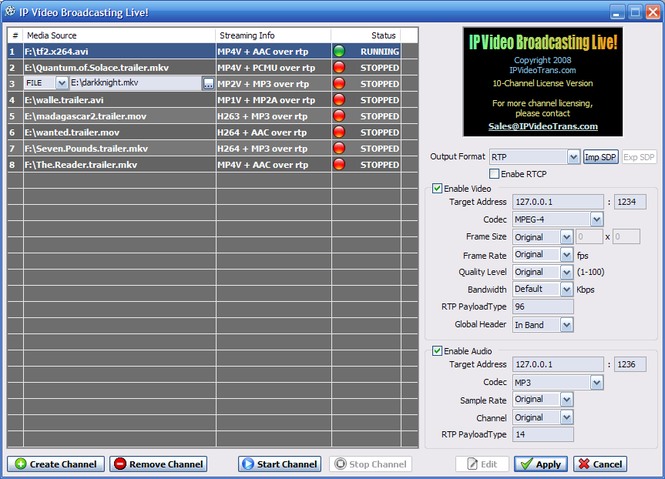Expand the Global Header In Band dropdown
Viewport: 665px width, 479px height.
tap(567, 325)
